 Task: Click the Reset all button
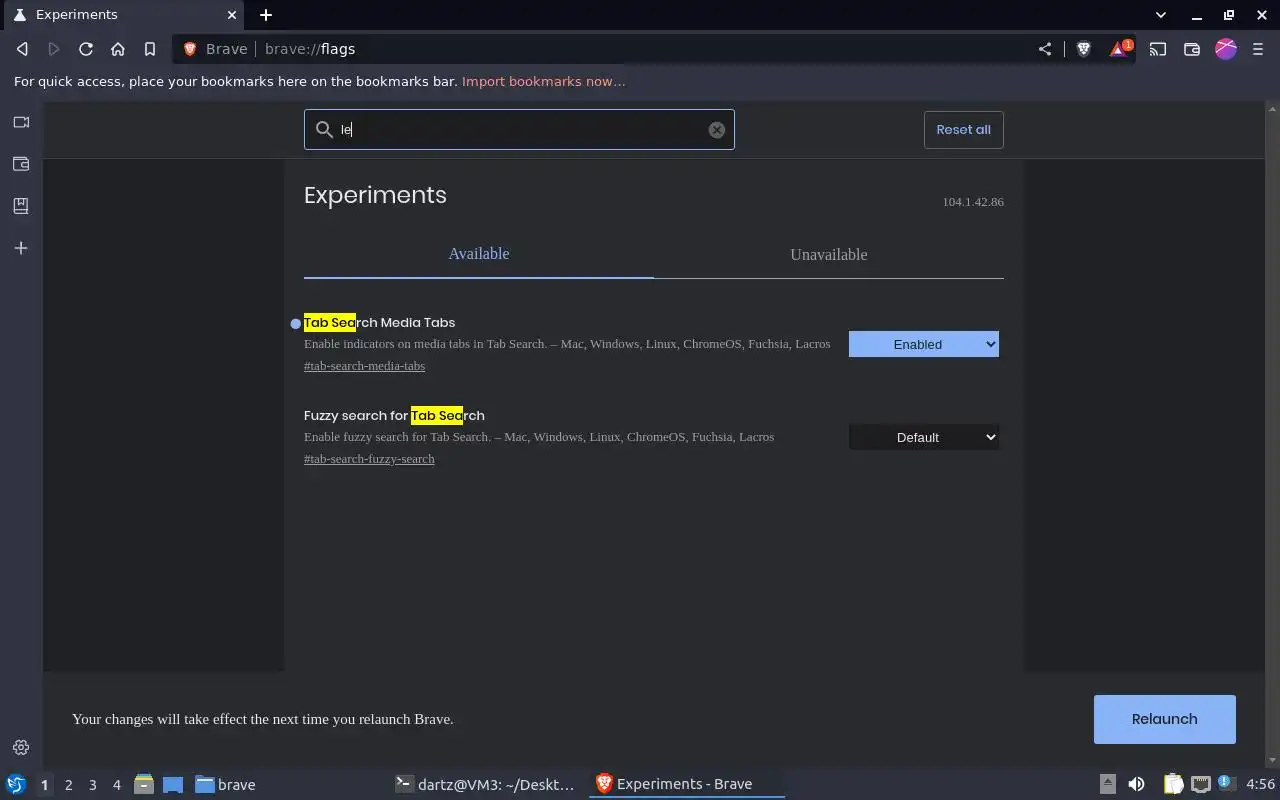click(x=964, y=130)
